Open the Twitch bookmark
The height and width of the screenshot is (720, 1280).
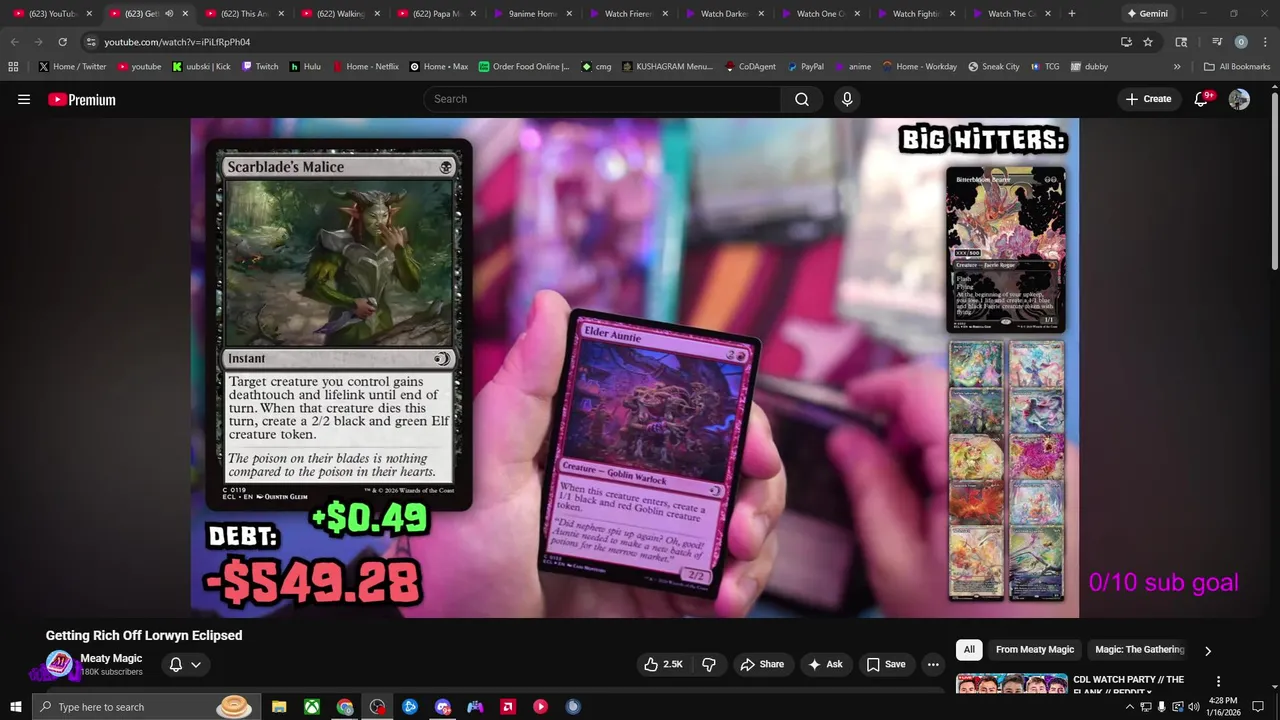click(260, 67)
